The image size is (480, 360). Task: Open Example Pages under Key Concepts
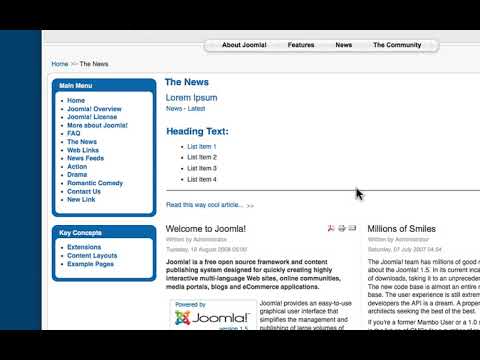click(x=90, y=264)
